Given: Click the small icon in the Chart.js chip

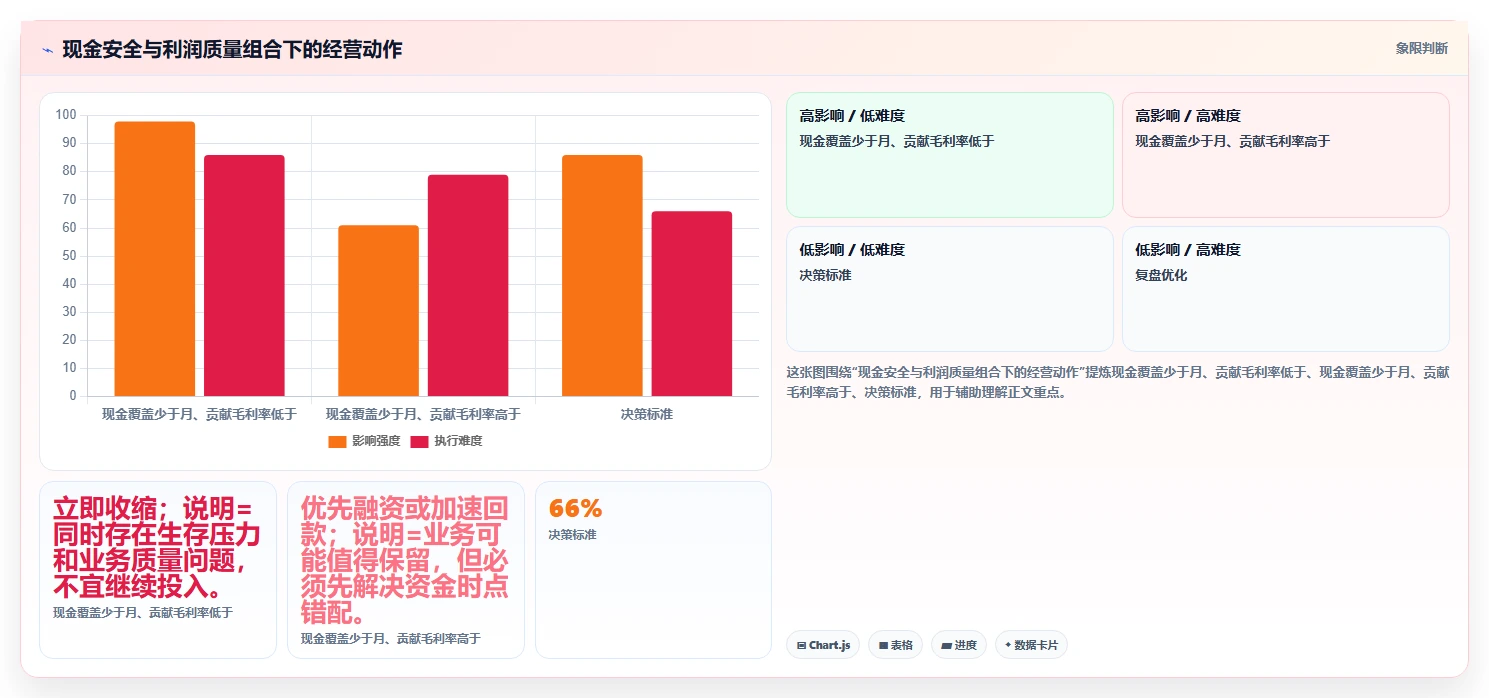Looking at the screenshot, I should tap(802, 646).
